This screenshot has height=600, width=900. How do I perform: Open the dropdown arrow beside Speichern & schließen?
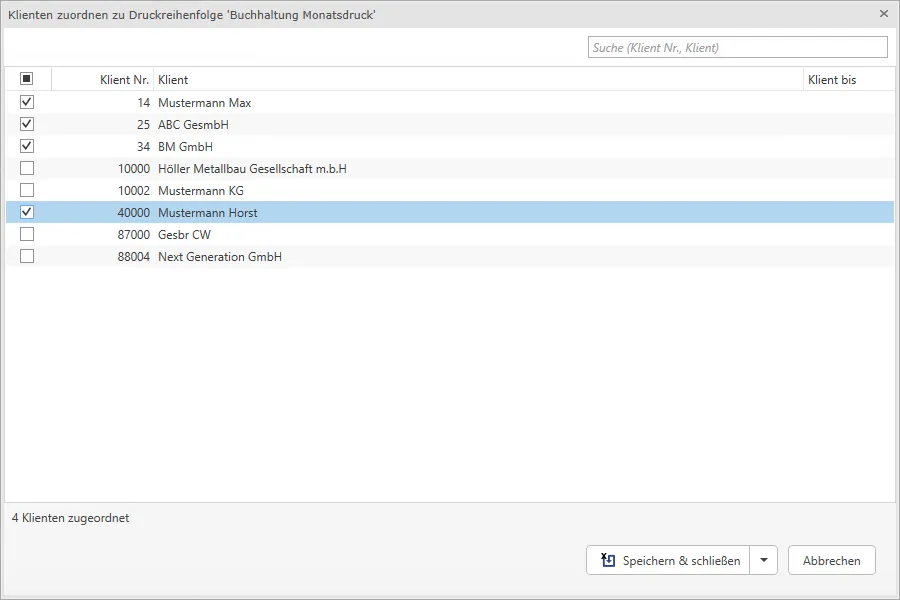pyautogui.click(x=763, y=560)
